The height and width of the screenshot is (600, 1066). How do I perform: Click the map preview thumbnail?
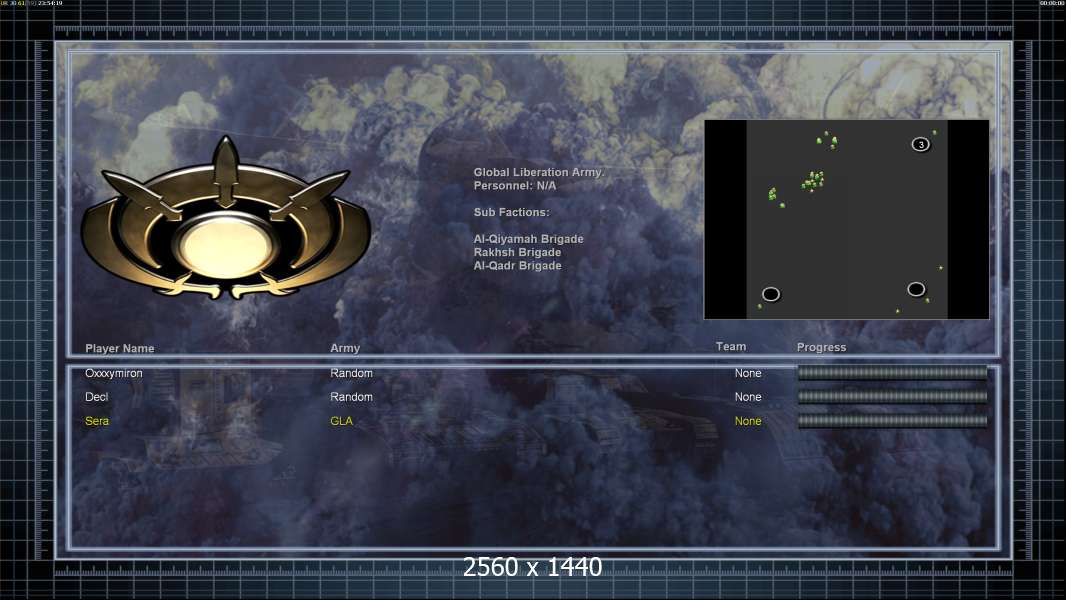click(x=846, y=219)
